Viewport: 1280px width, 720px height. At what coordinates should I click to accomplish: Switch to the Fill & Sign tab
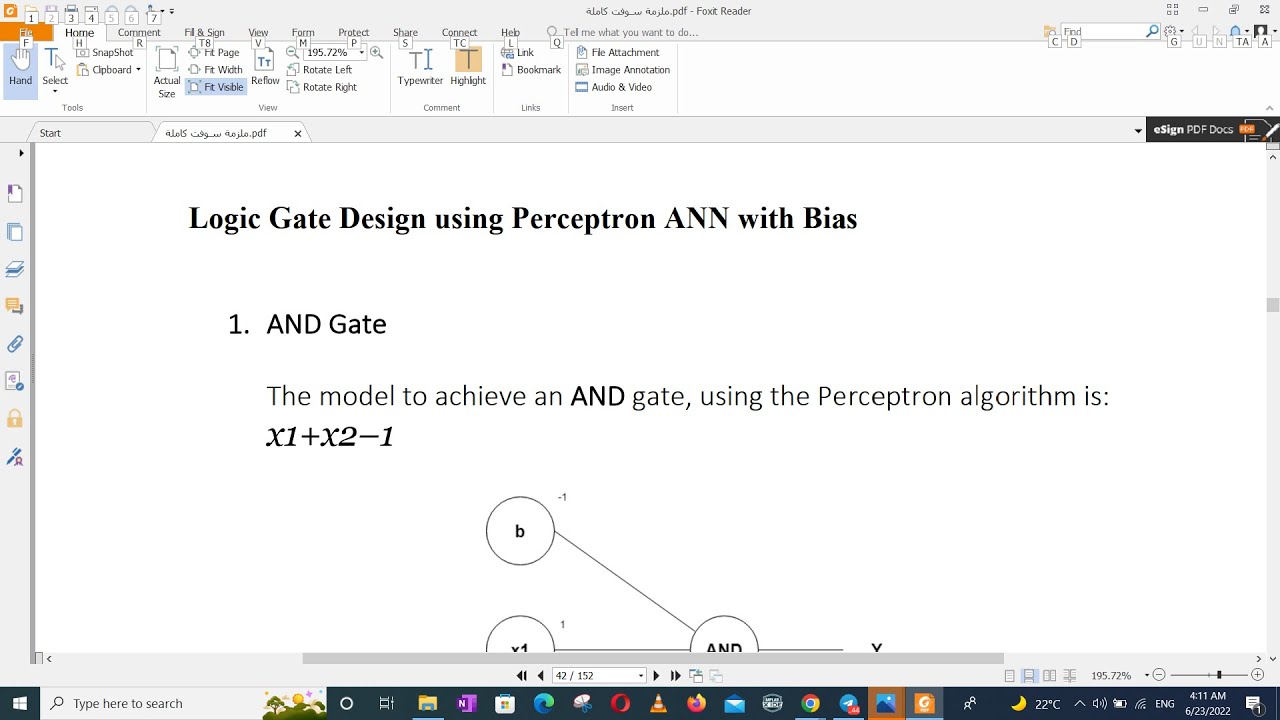(x=204, y=33)
